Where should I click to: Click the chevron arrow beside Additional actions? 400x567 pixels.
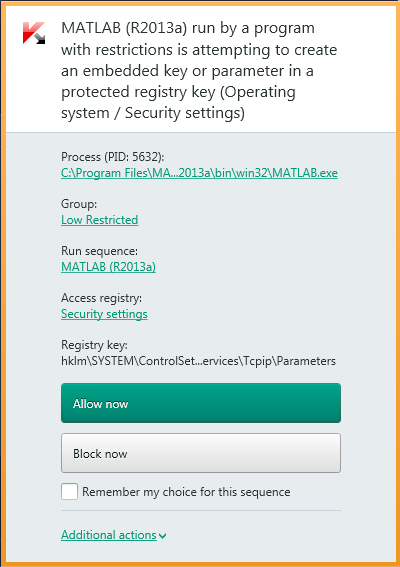(163, 536)
